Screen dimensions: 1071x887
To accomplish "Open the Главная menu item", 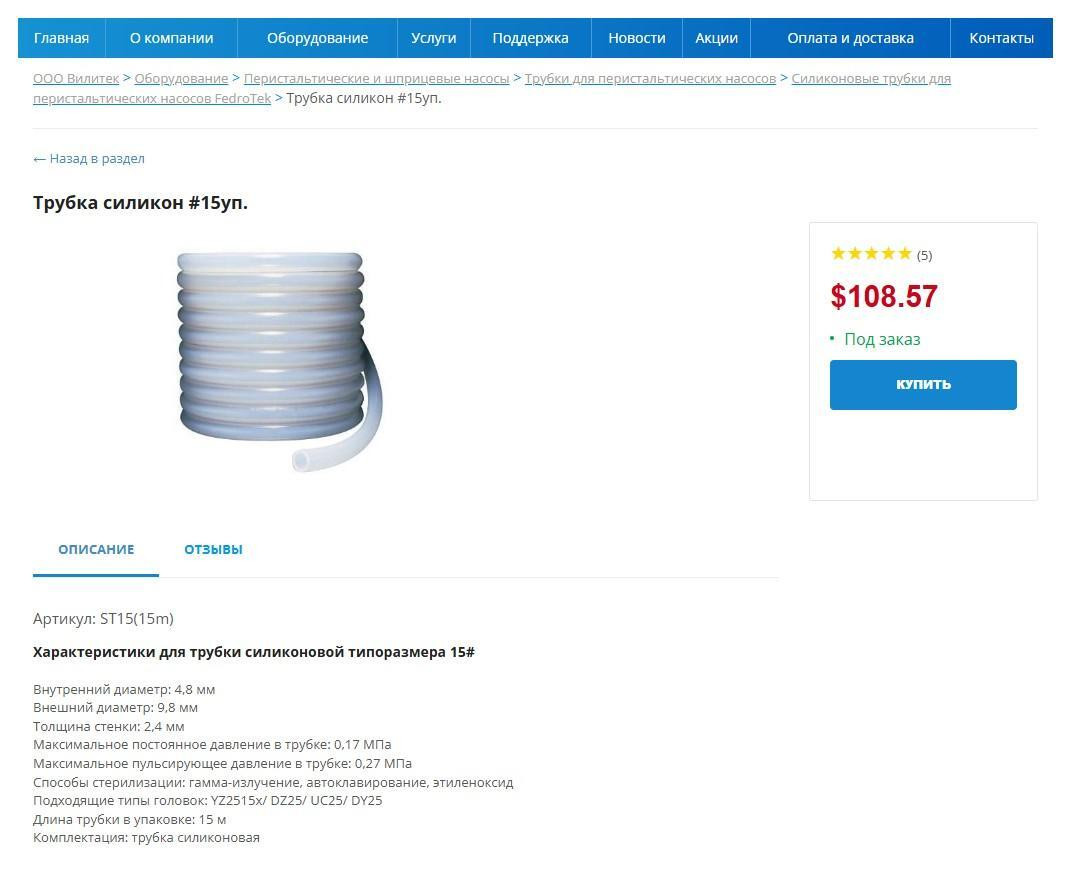I will tap(61, 38).
